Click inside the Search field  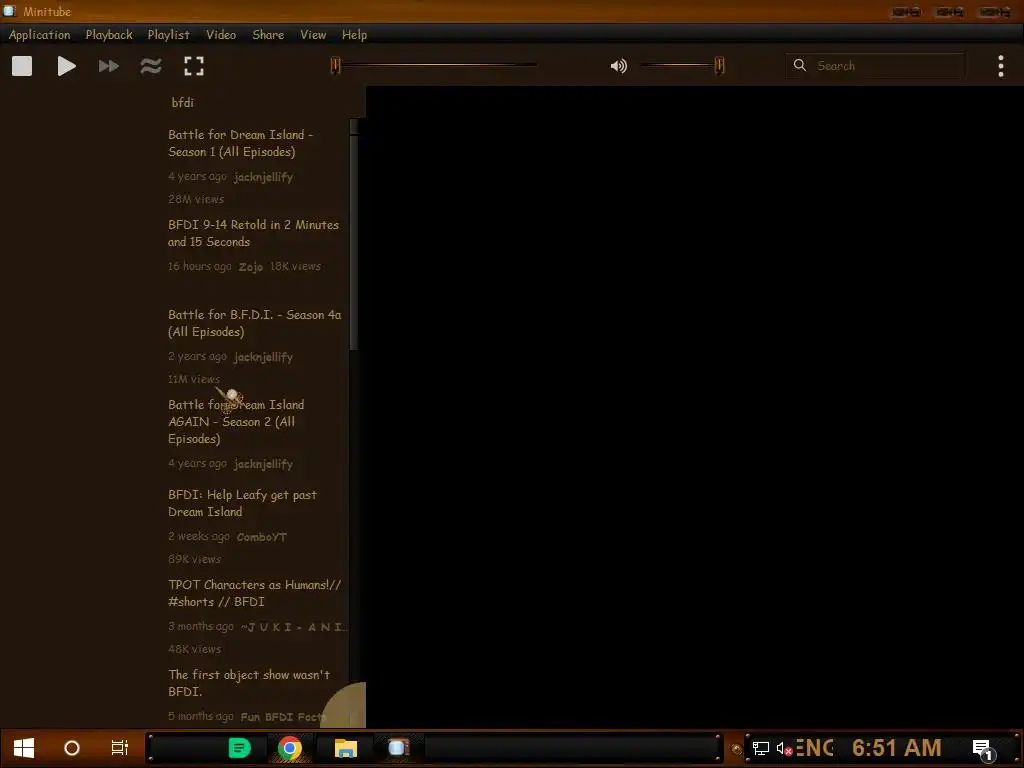tap(875, 66)
